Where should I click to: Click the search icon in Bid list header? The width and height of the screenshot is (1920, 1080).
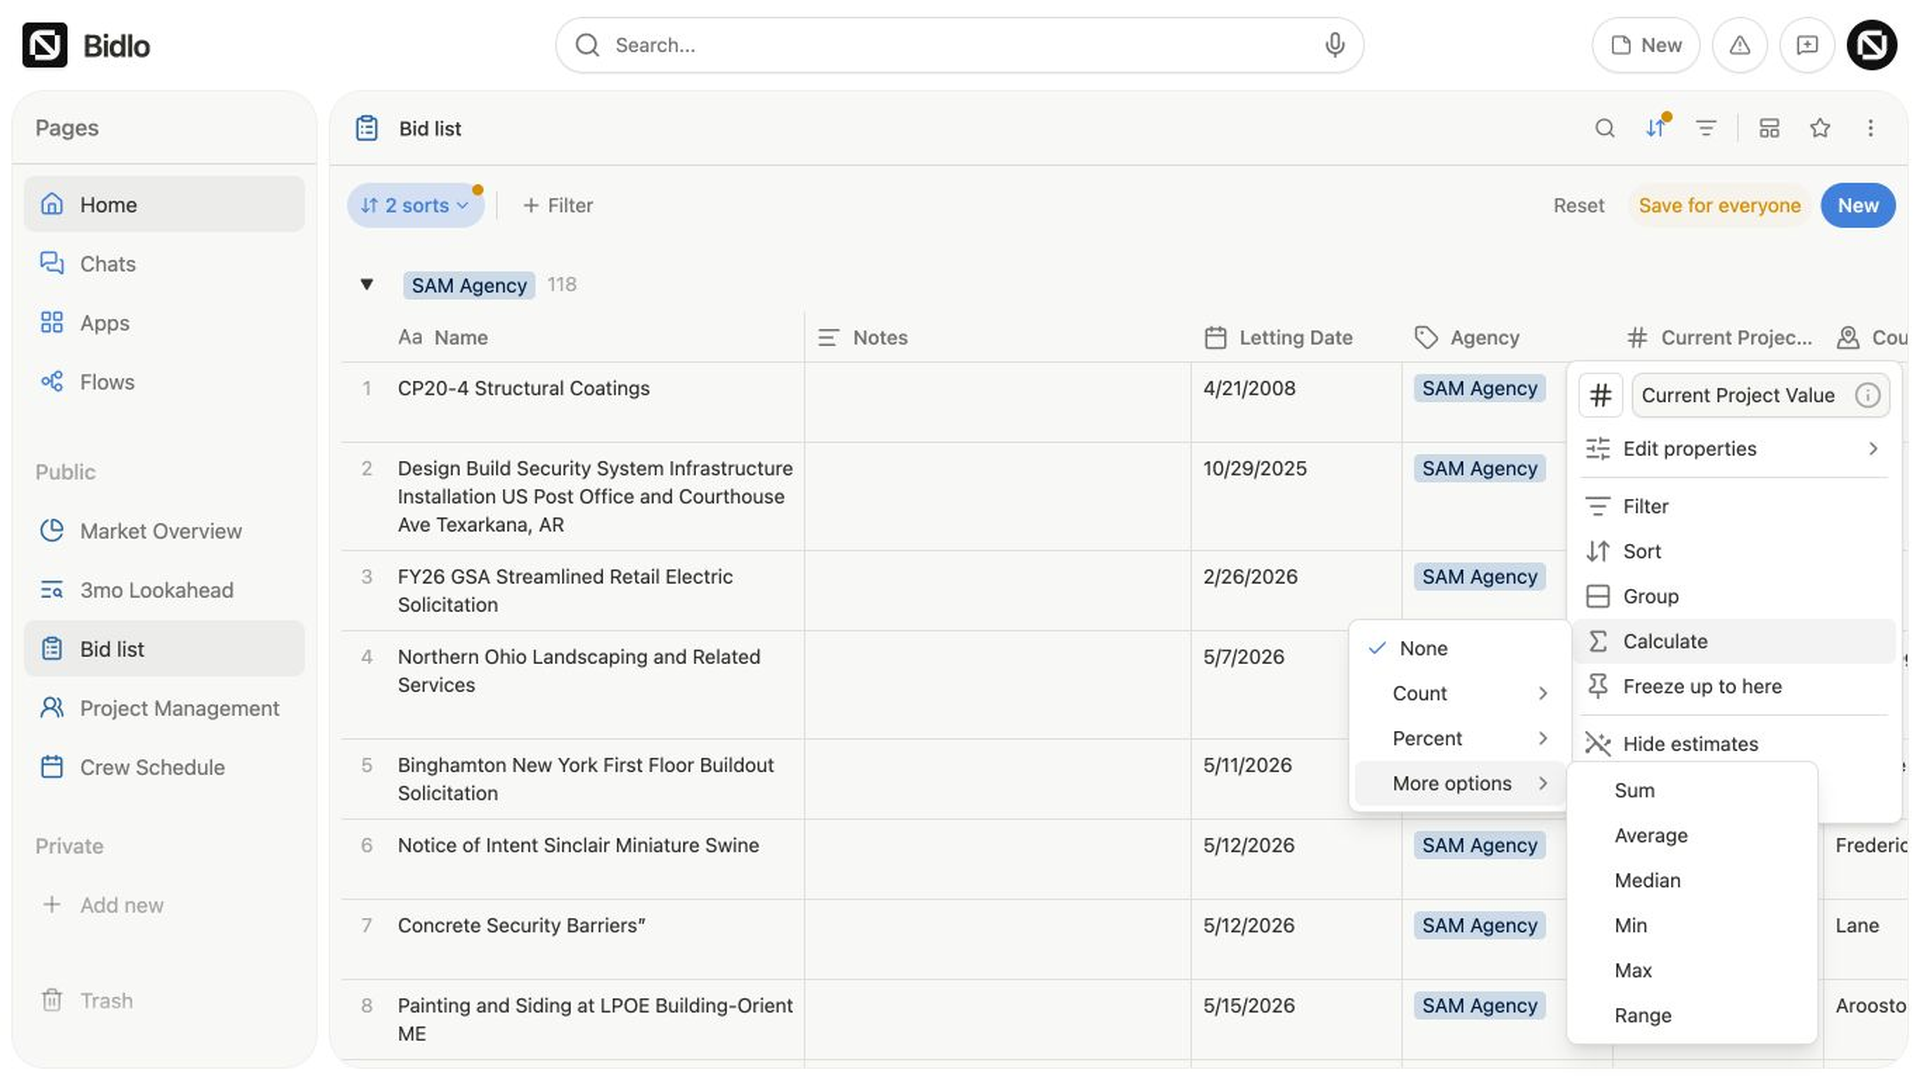[1605, 128]
